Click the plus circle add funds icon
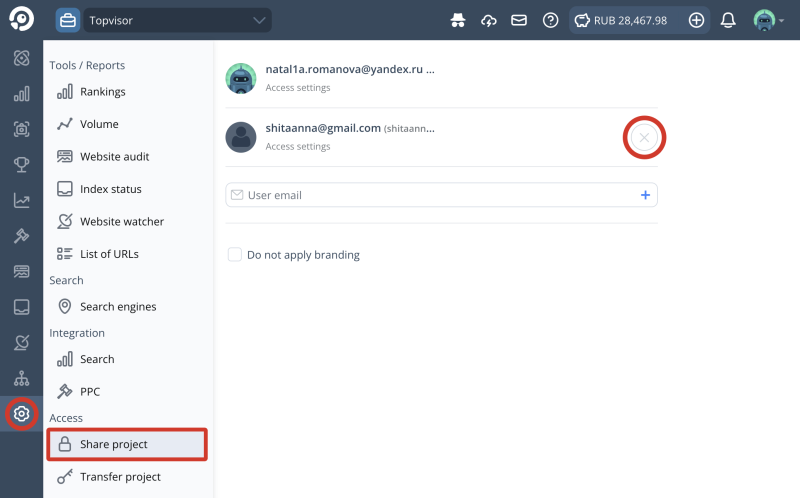Image resolution: width=800 pixels, height=498 pixels. click(x=696, y=20)
